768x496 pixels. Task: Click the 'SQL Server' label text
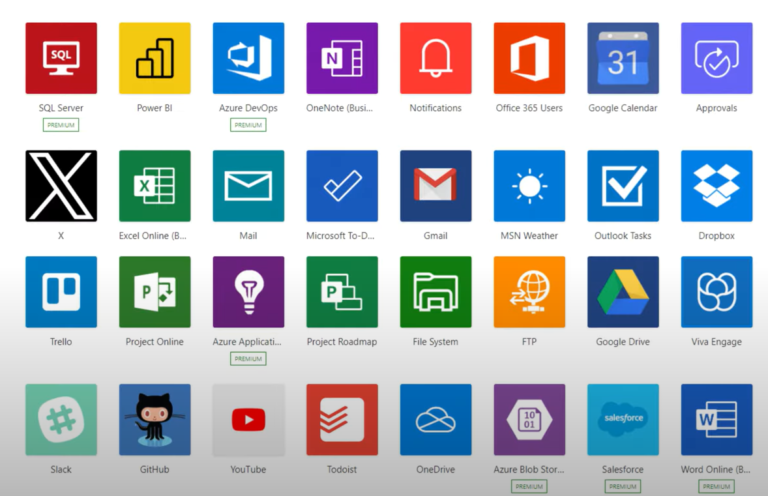tap(61, 108)
